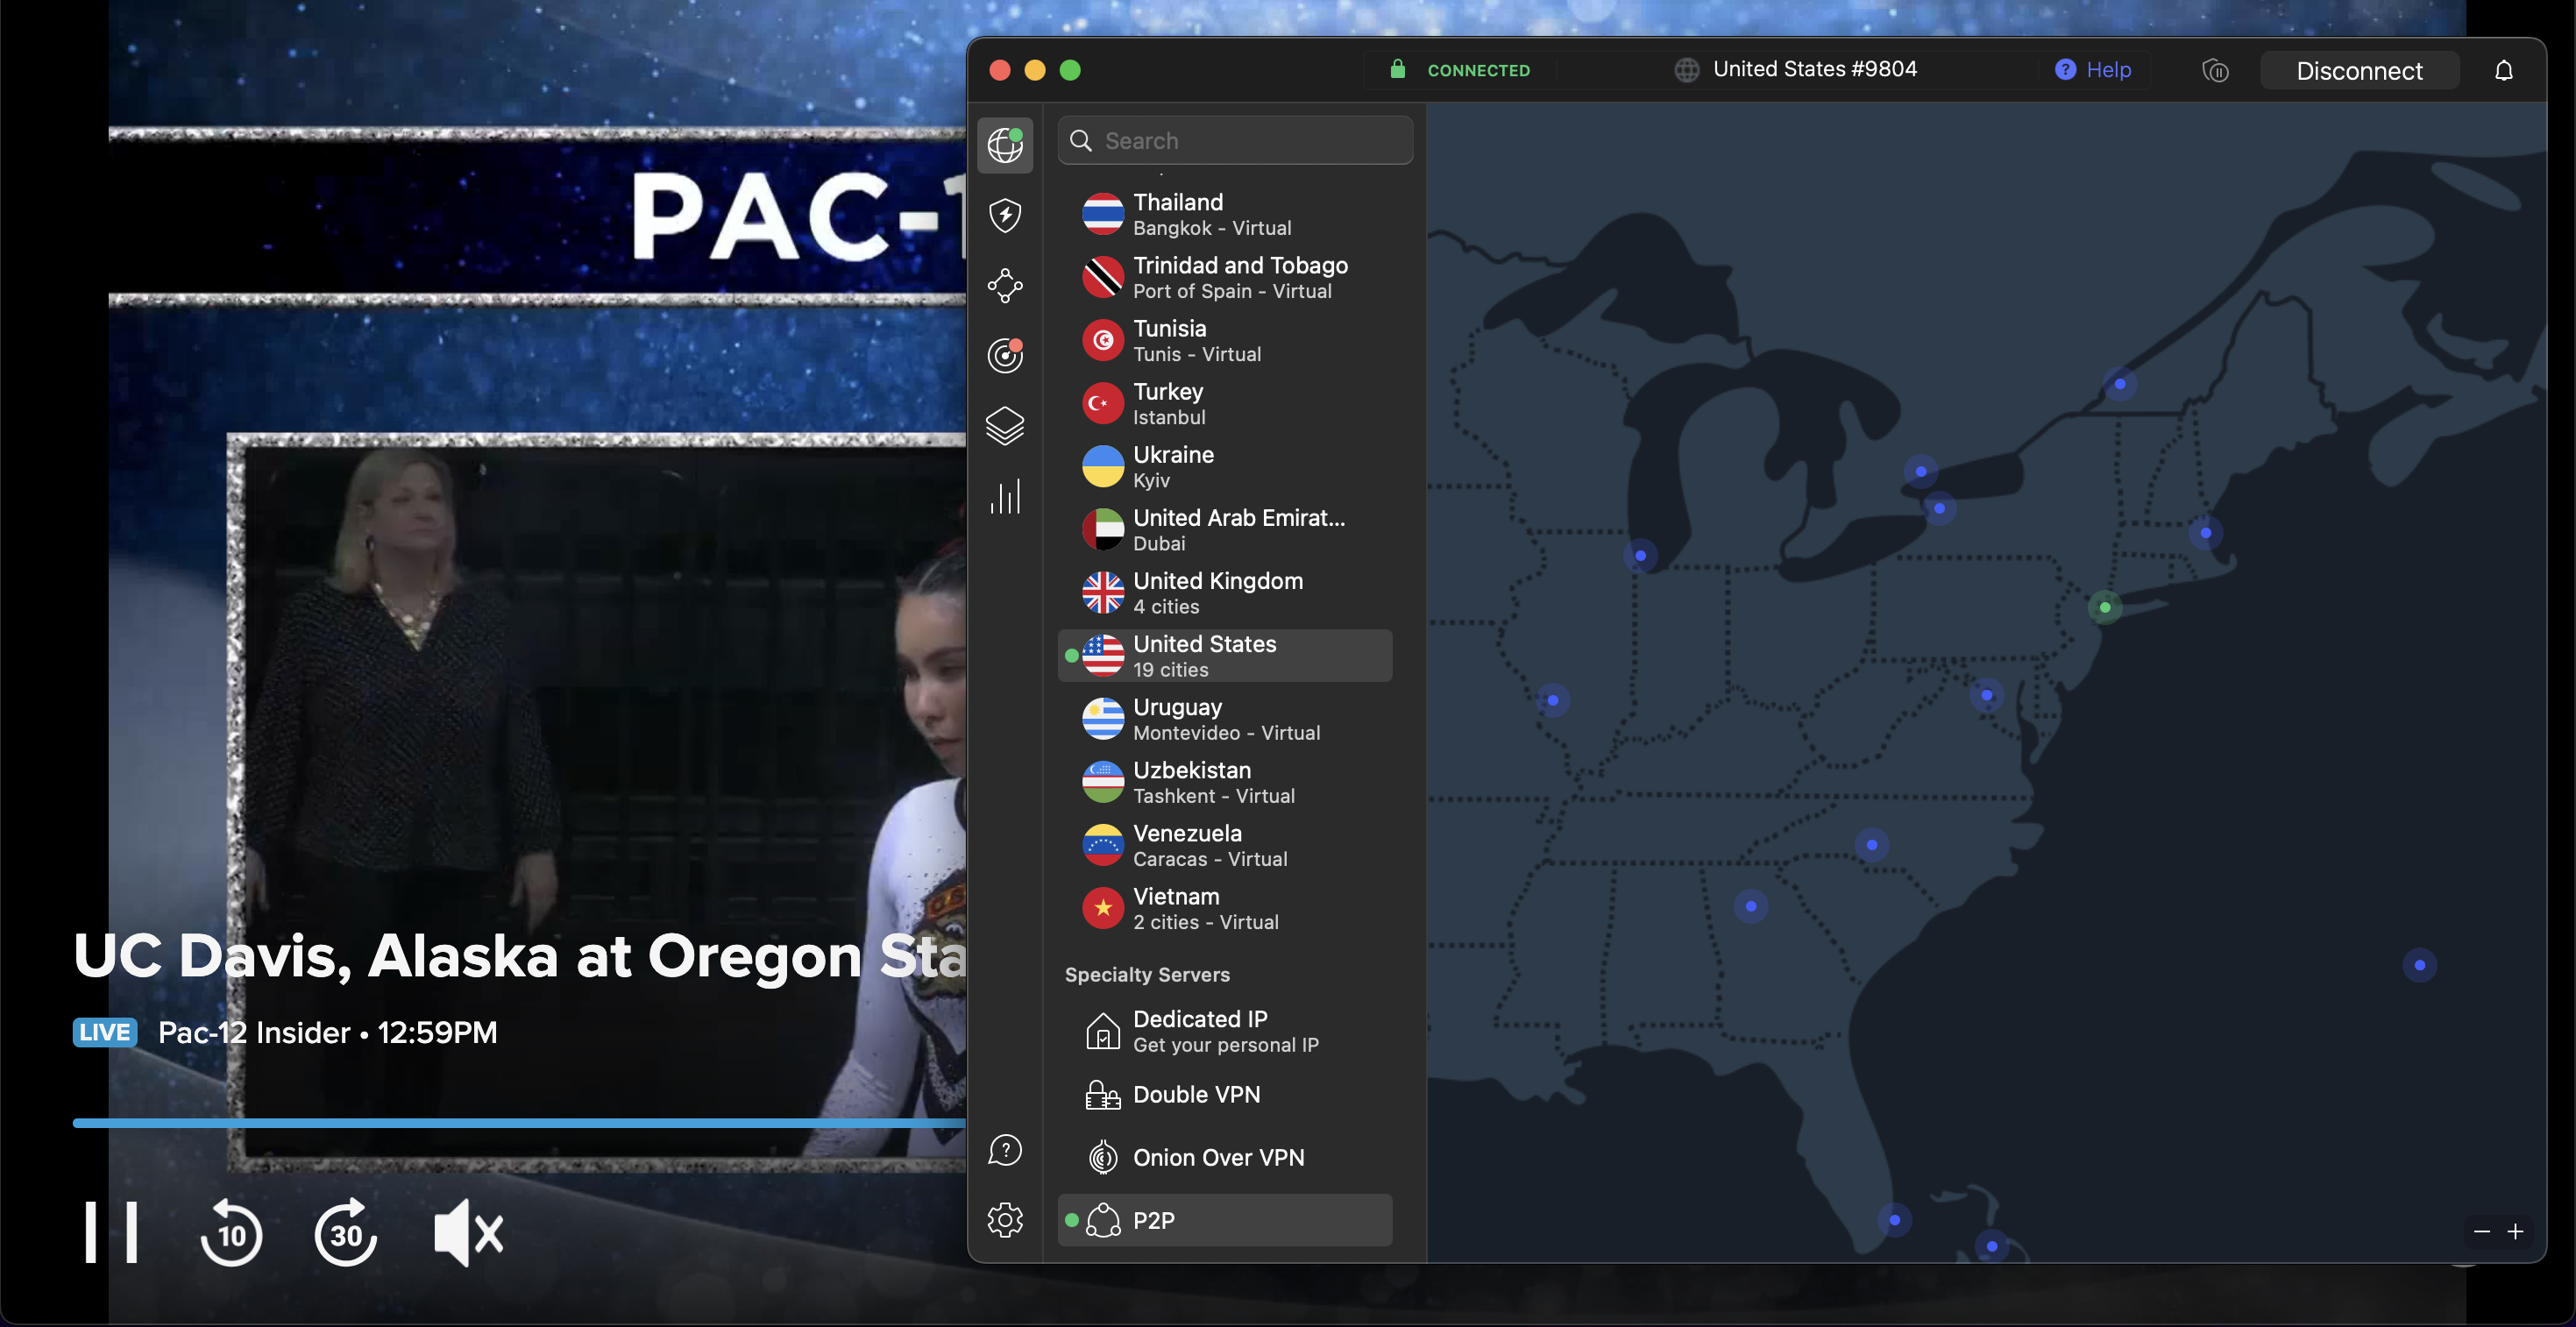Click the Disconnect button
The width and height of the screenshot is (2576, 1327).
tap(2359, 70)
